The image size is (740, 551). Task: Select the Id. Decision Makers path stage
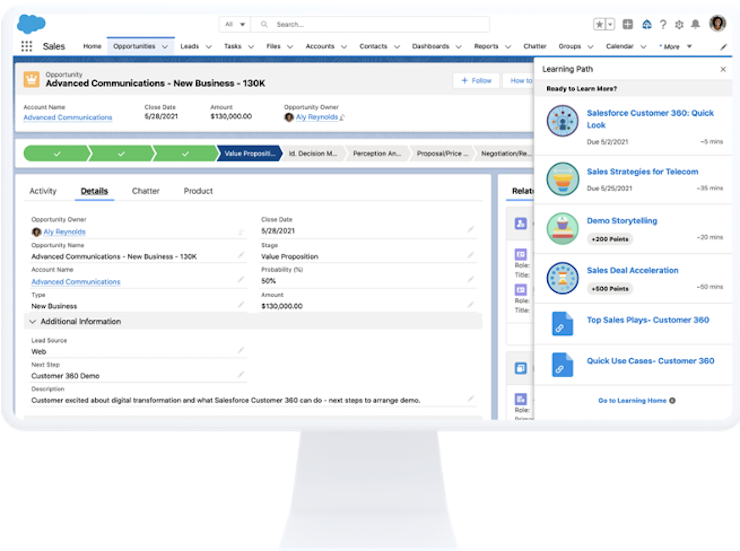313,153
